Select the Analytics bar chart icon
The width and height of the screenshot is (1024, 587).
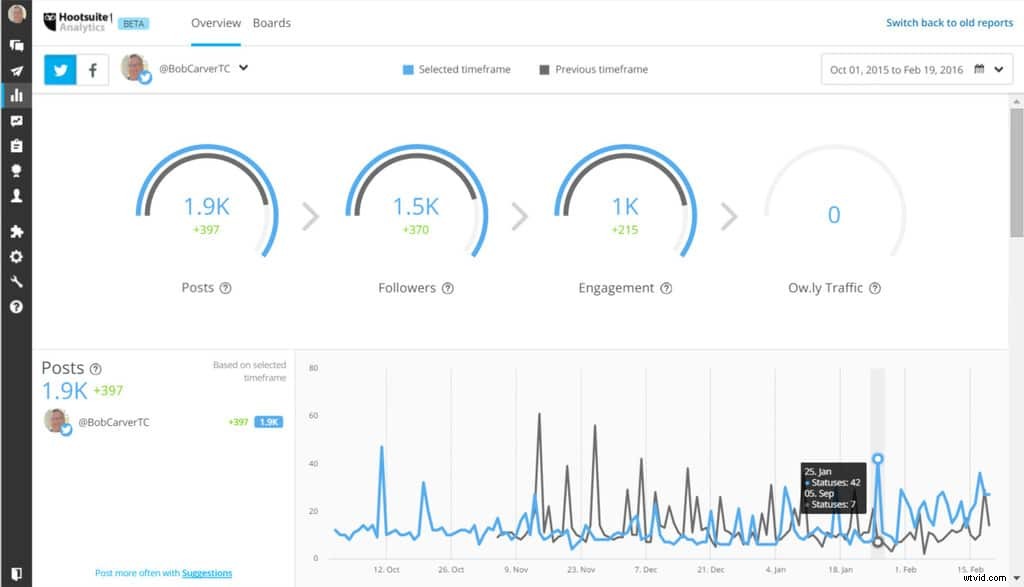pyautogui.click(x=14, y=95)
